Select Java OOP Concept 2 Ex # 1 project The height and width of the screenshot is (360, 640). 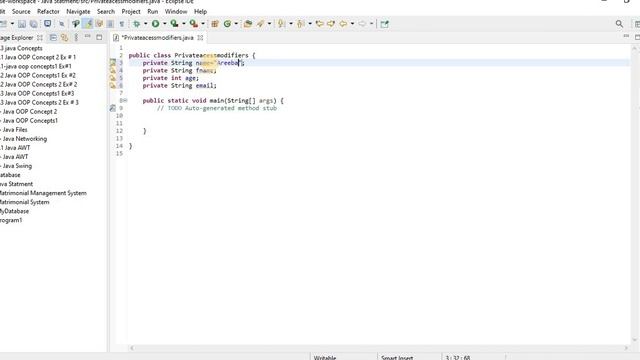pos(38,57)
